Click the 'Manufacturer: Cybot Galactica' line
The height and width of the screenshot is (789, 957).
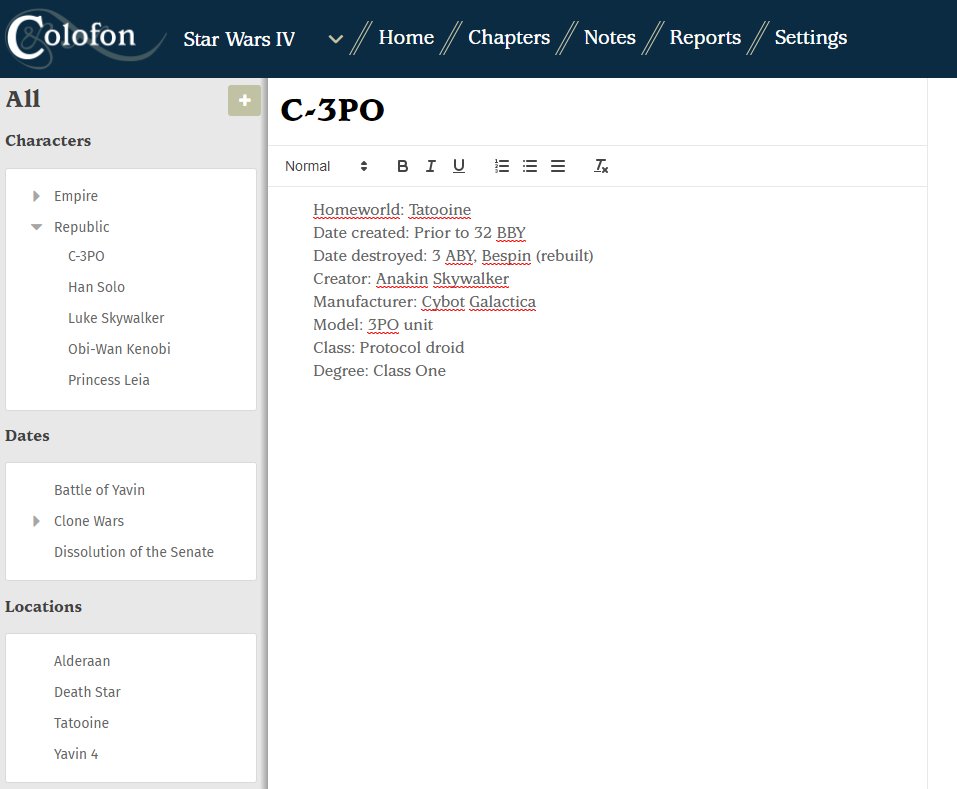pos(424,302)
